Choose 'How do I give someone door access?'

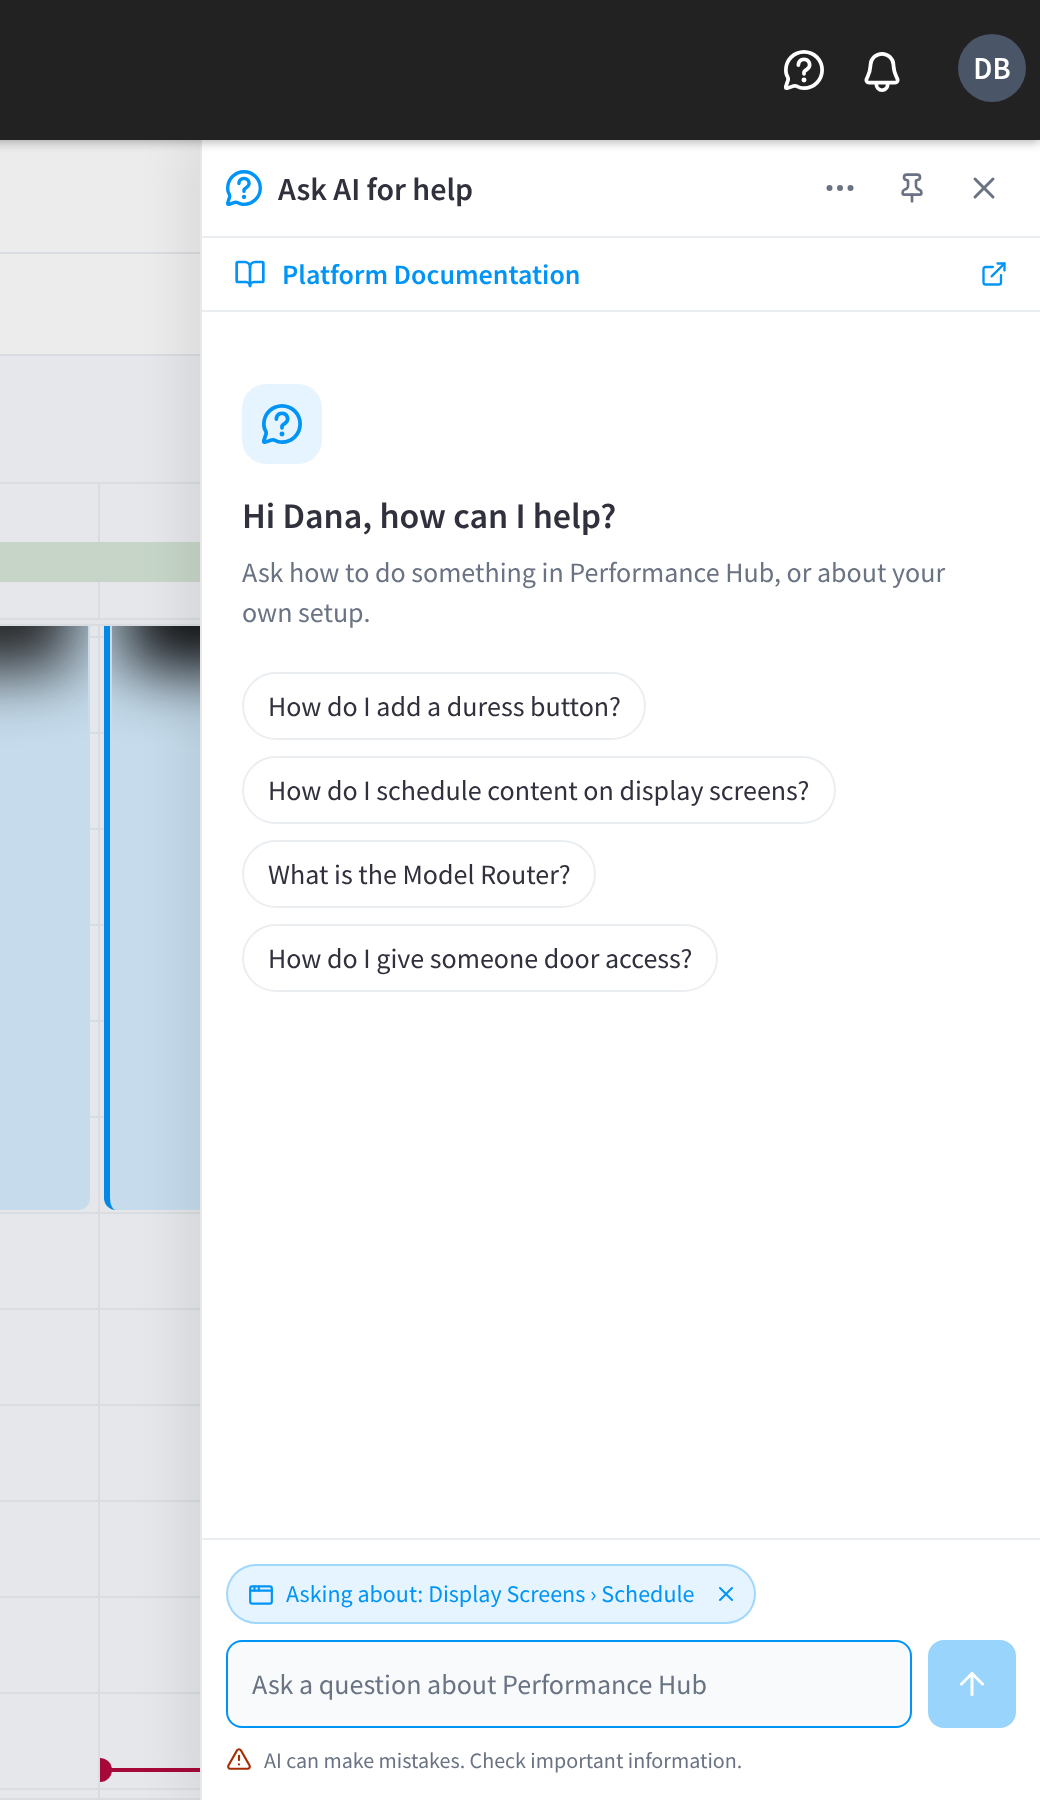480,958
